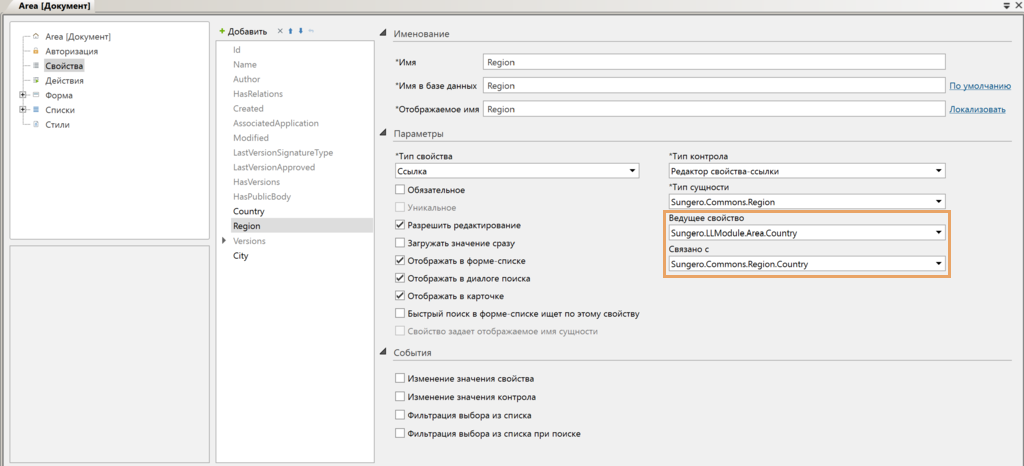Click the Действия node icon
The image size is (1024, 466).
pyautogui.click(x=36, y=80)
